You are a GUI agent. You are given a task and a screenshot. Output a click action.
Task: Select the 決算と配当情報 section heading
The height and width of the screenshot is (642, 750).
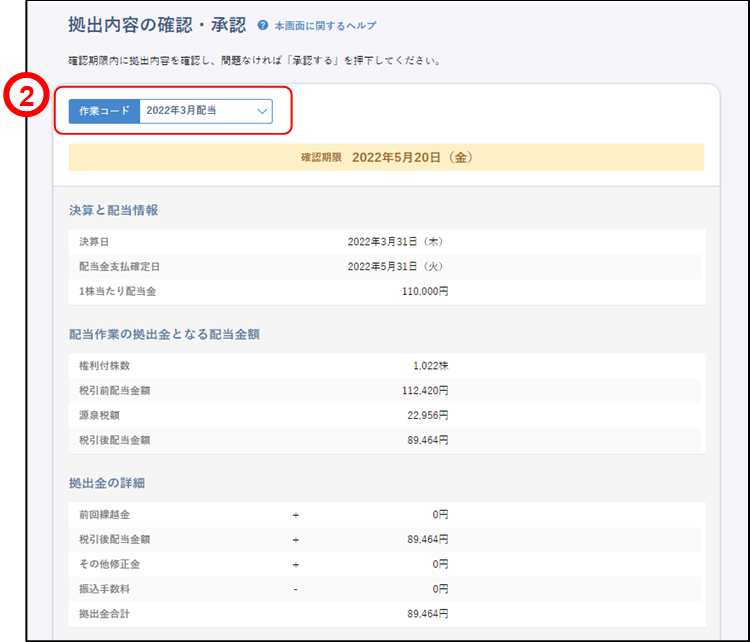[x=113, y=211]
